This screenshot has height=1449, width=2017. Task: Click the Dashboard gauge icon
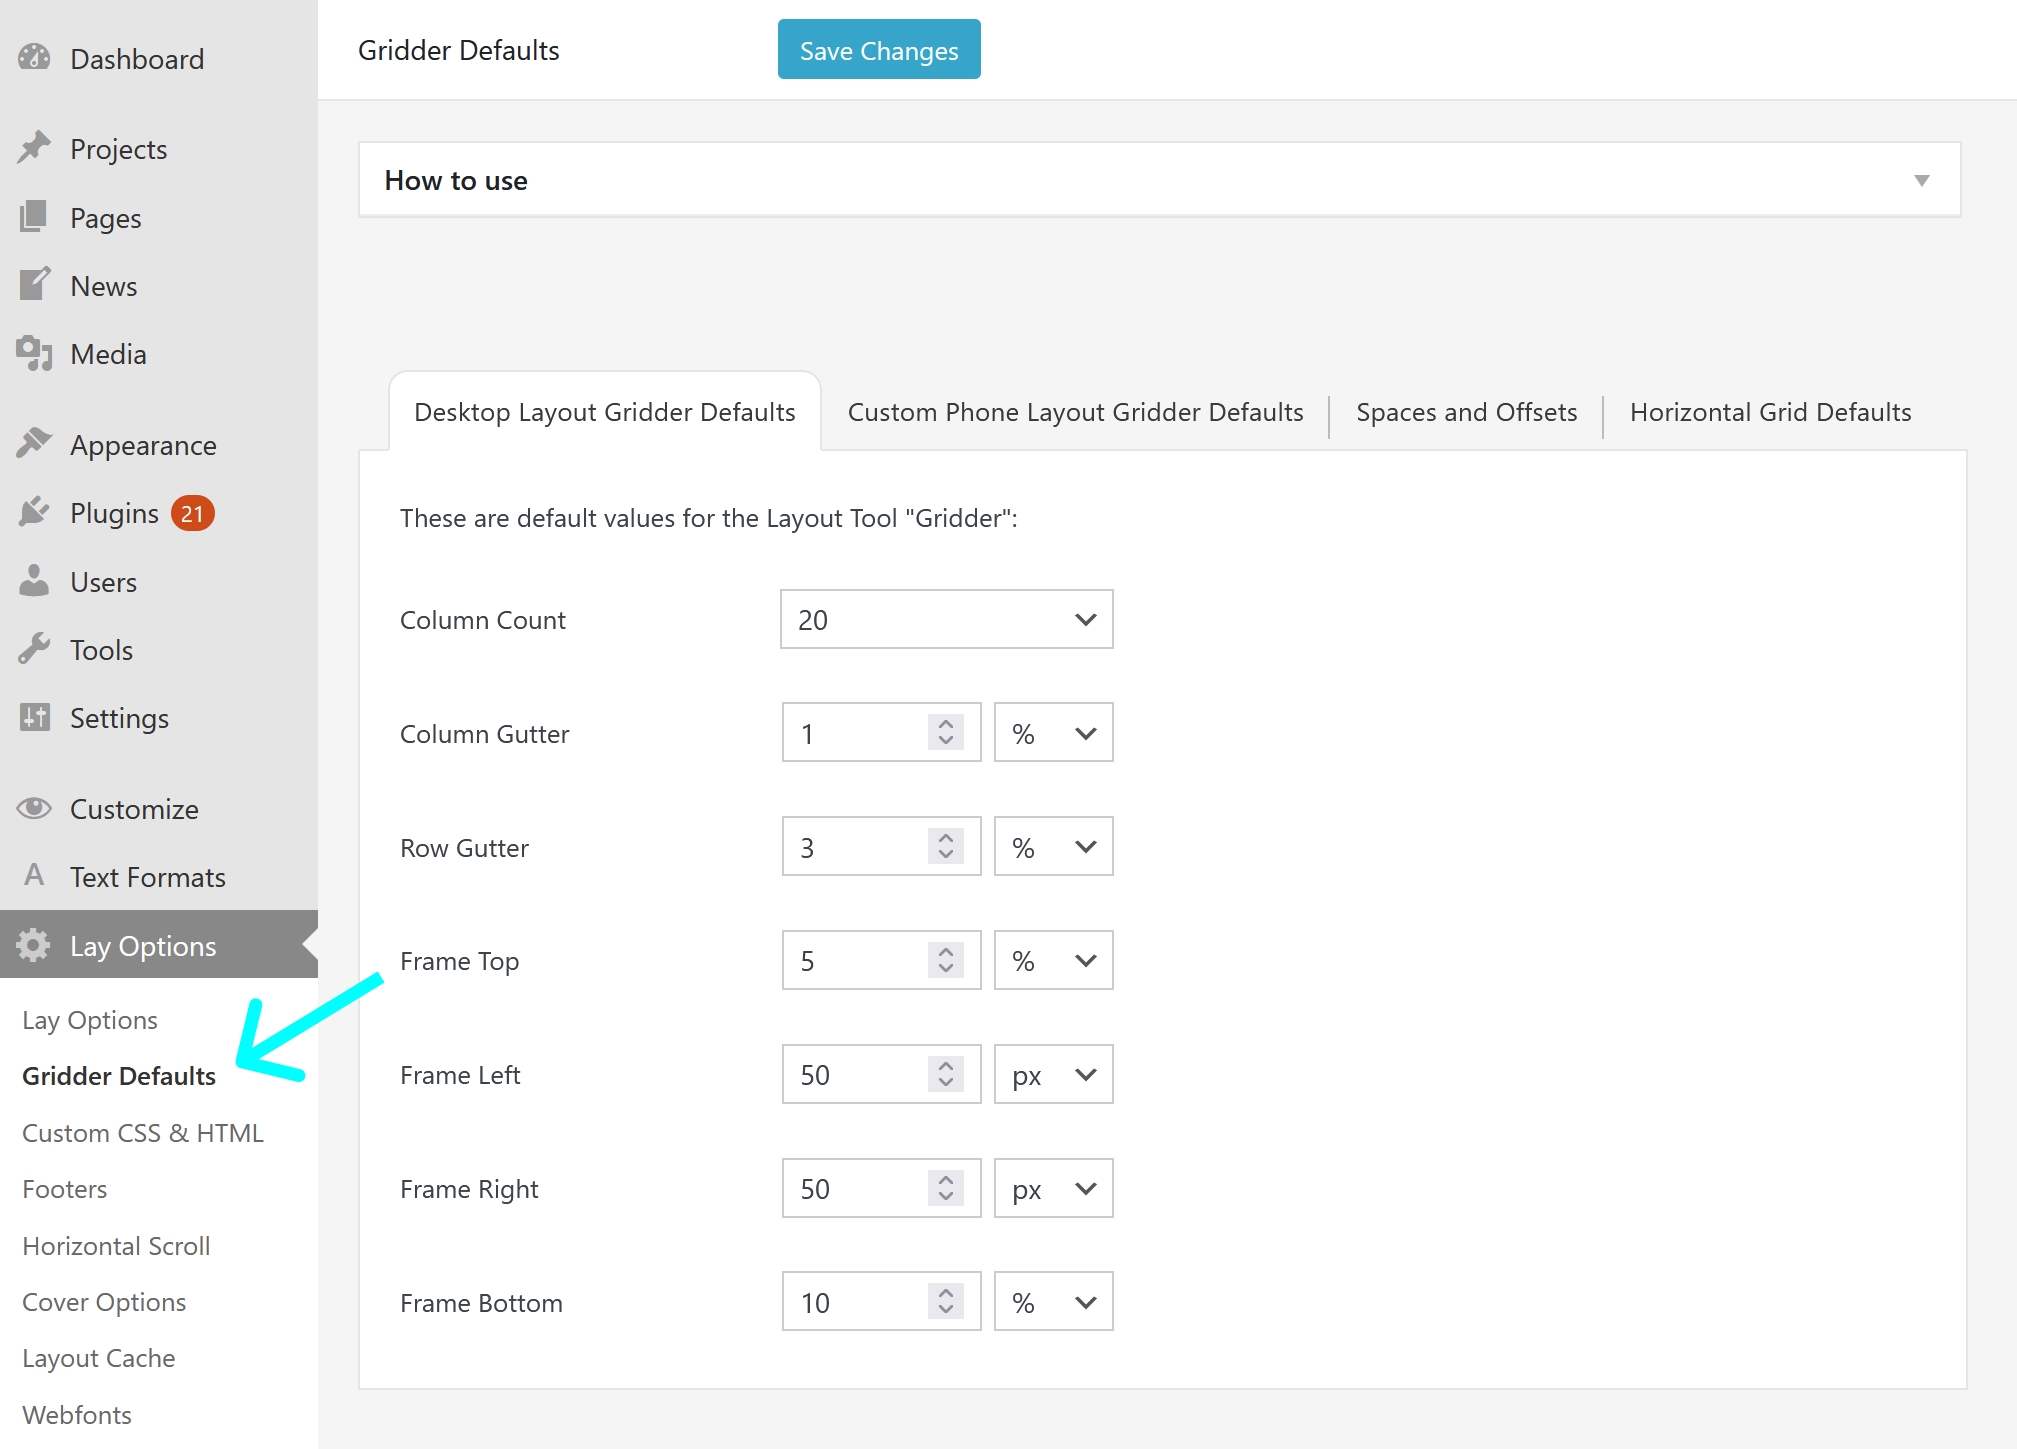point(34,58)
